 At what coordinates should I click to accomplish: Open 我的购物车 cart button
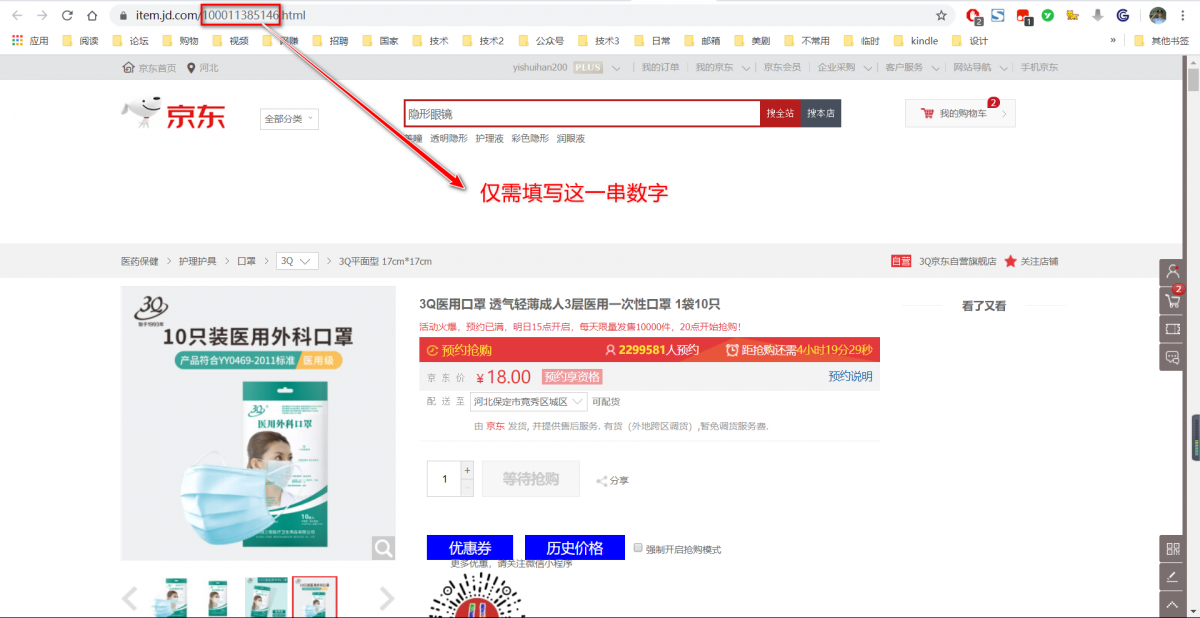coord(960,114)
